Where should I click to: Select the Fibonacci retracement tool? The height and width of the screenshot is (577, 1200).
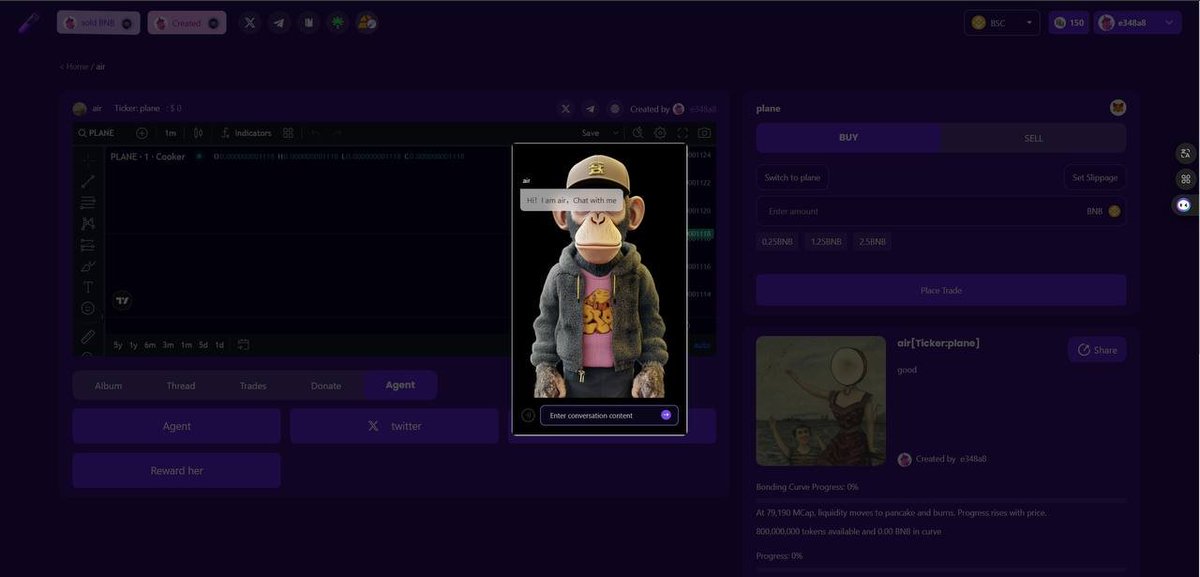click(88, 202)
